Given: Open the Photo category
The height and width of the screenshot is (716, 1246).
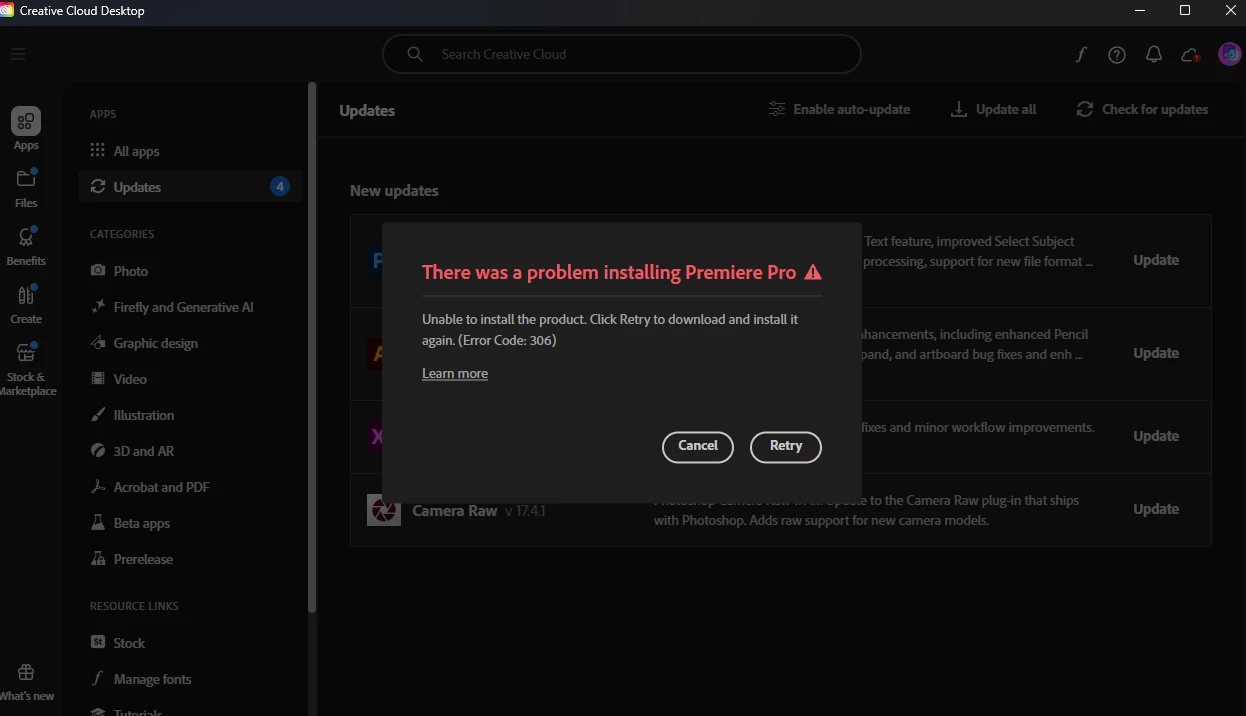Looking at the screenshot, I should [x=130, y=271].
